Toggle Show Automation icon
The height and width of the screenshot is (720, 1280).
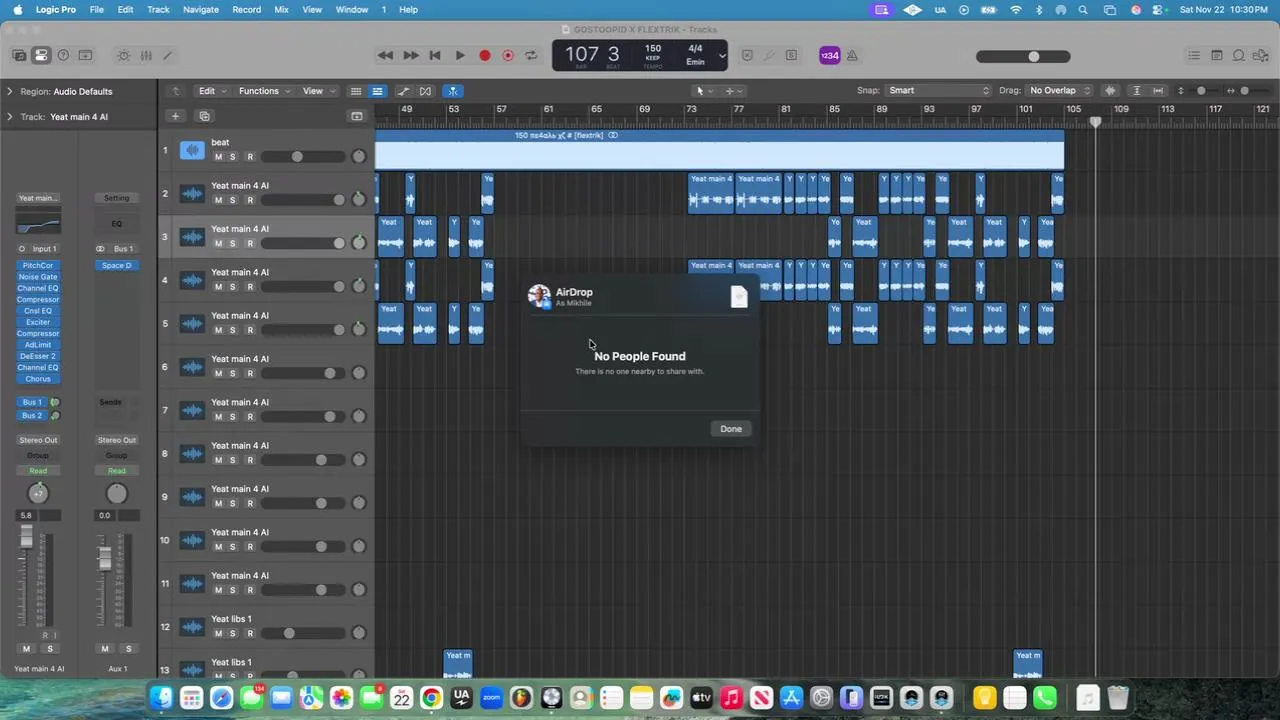point(404,91)
